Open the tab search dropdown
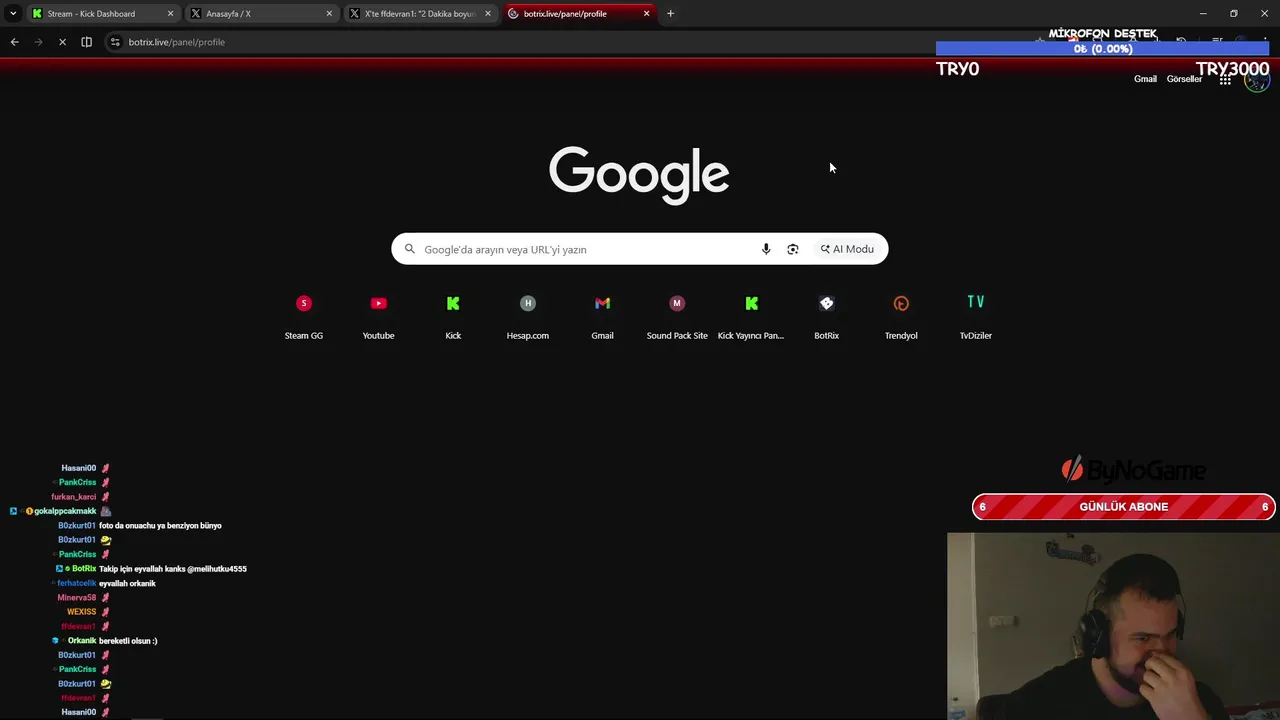 pos(13,14)
